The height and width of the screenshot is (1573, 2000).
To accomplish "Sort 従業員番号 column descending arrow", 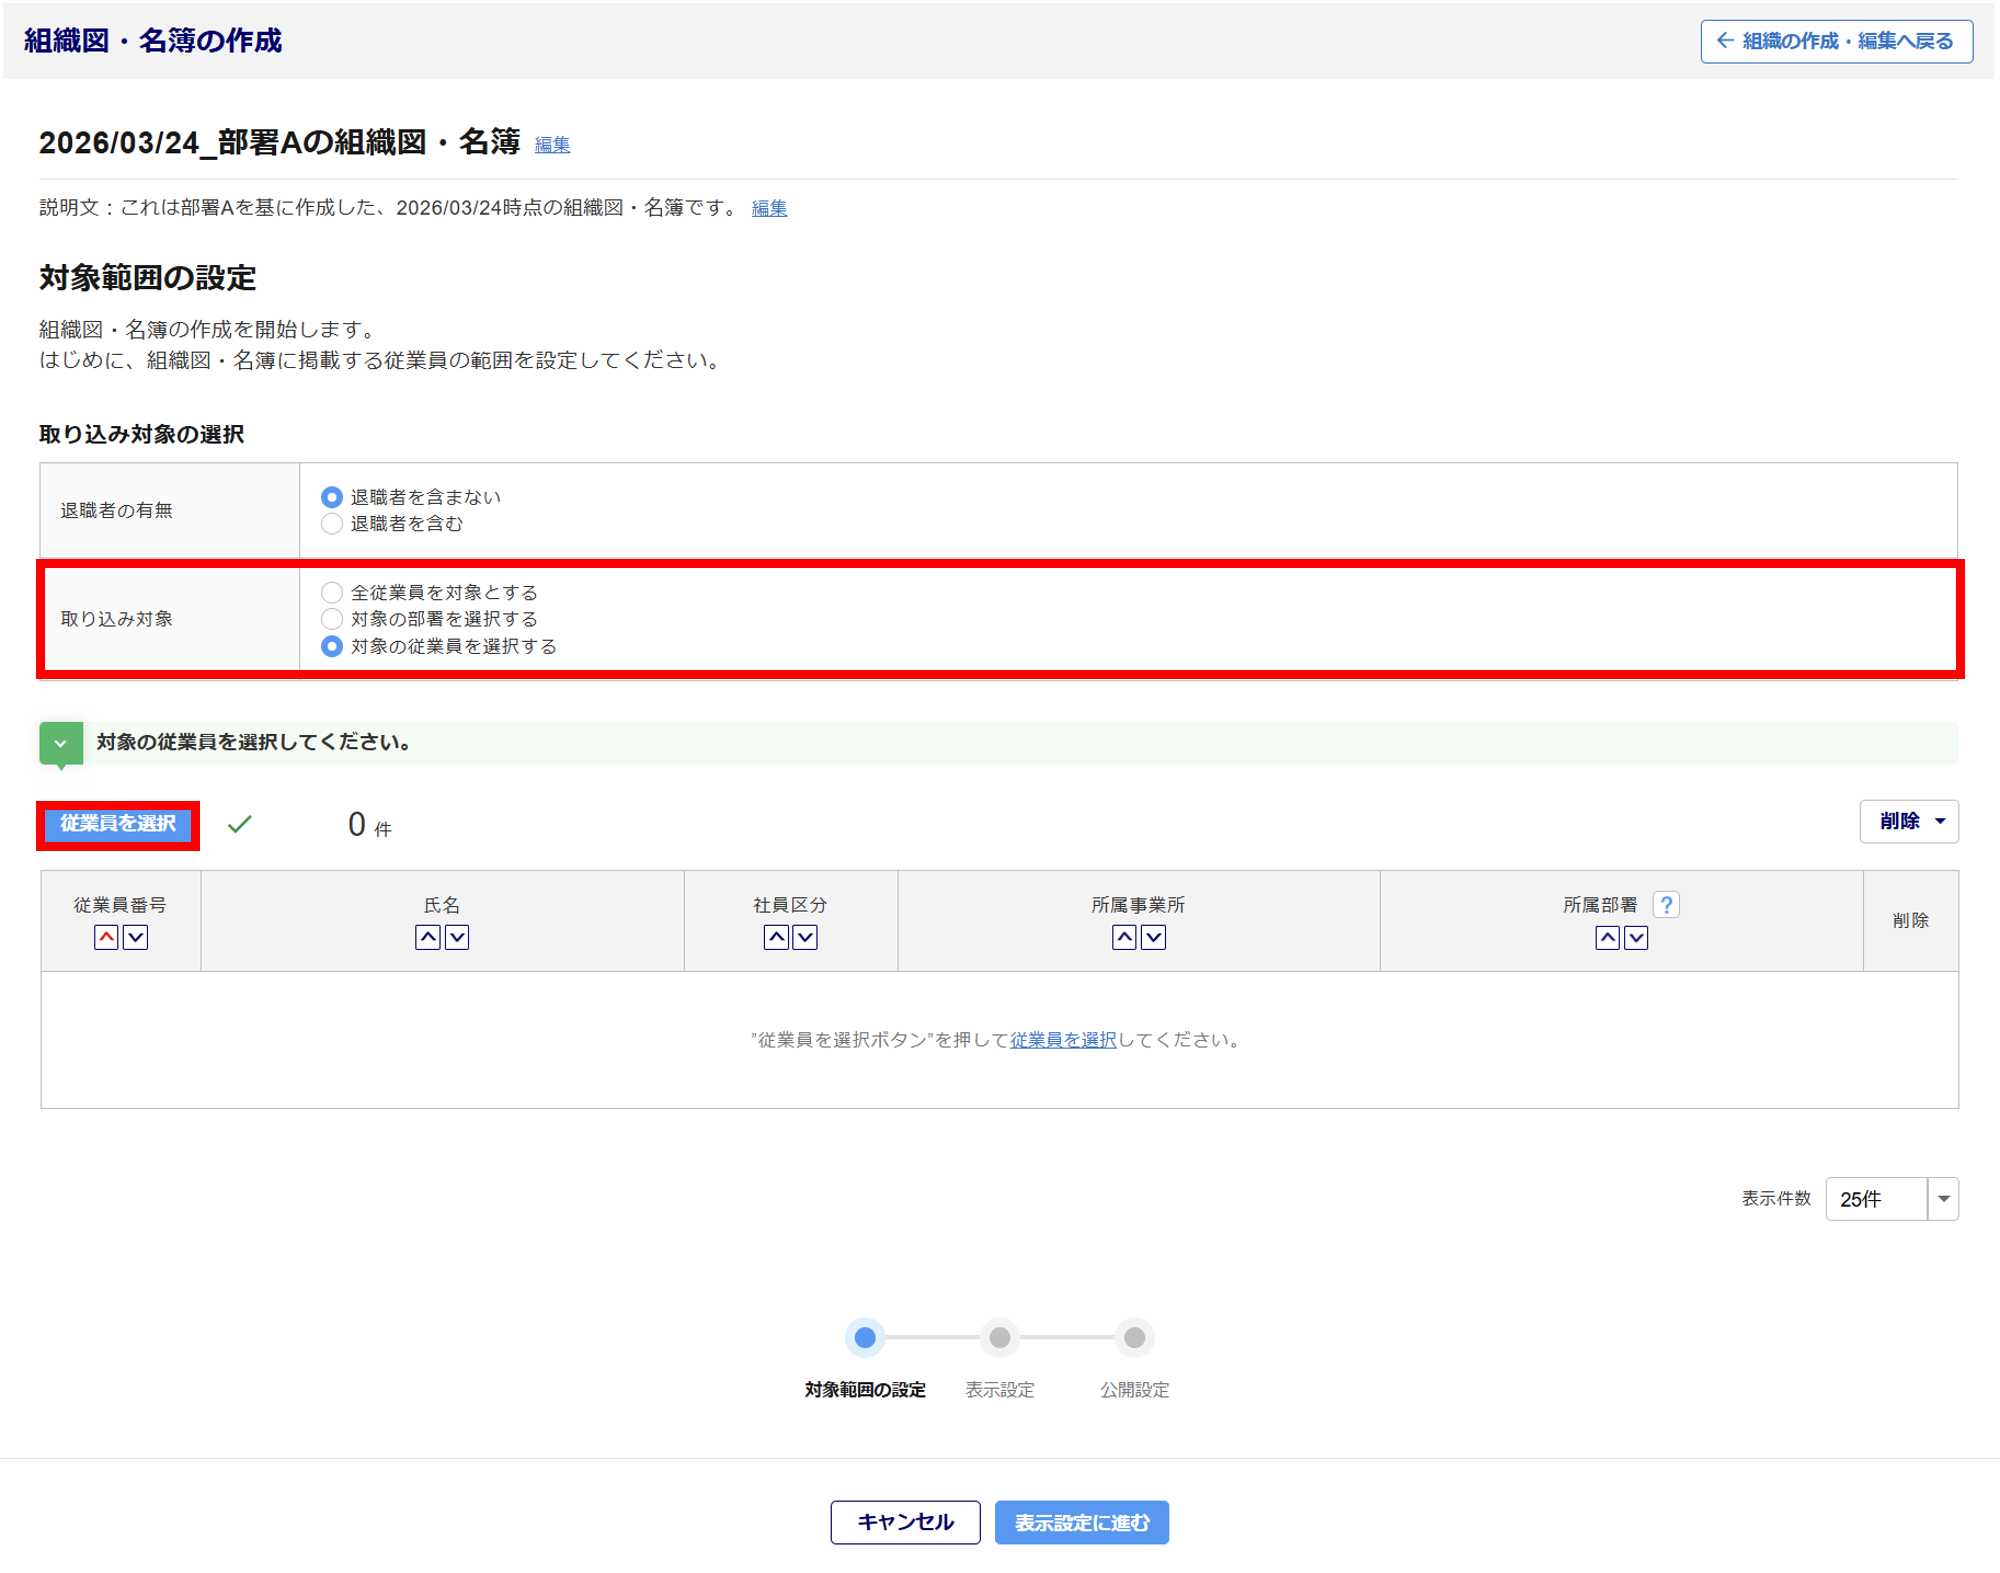I will (x=135, y=937).
